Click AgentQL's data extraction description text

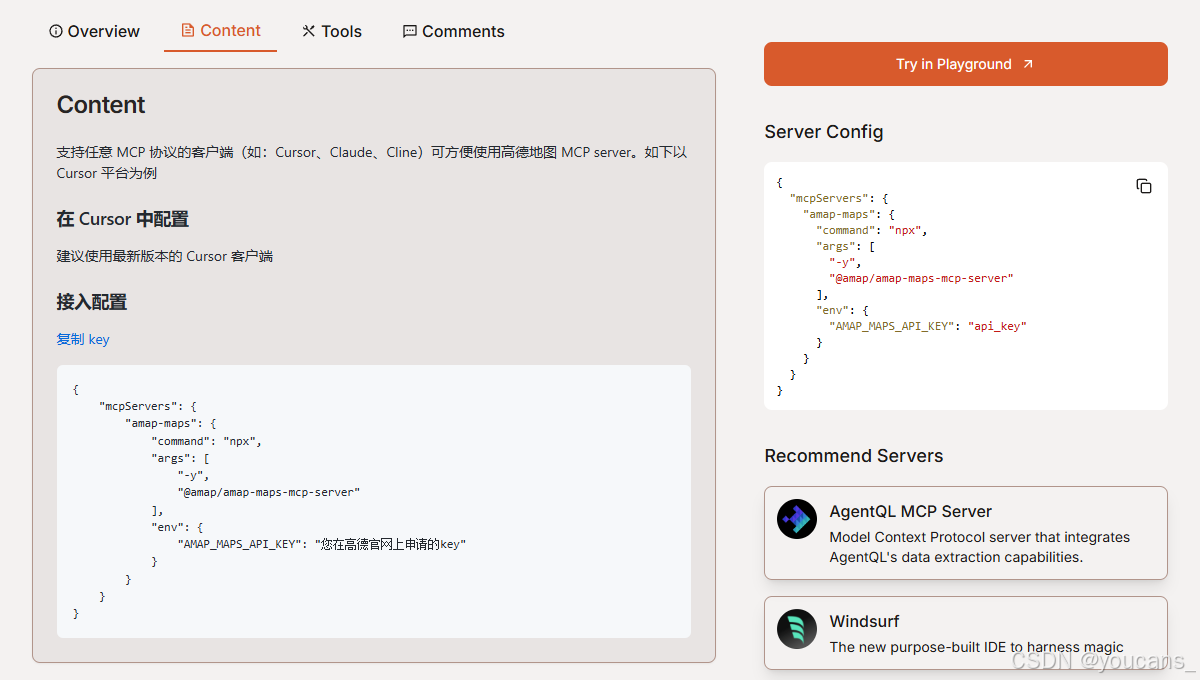(x=980, y=547)
